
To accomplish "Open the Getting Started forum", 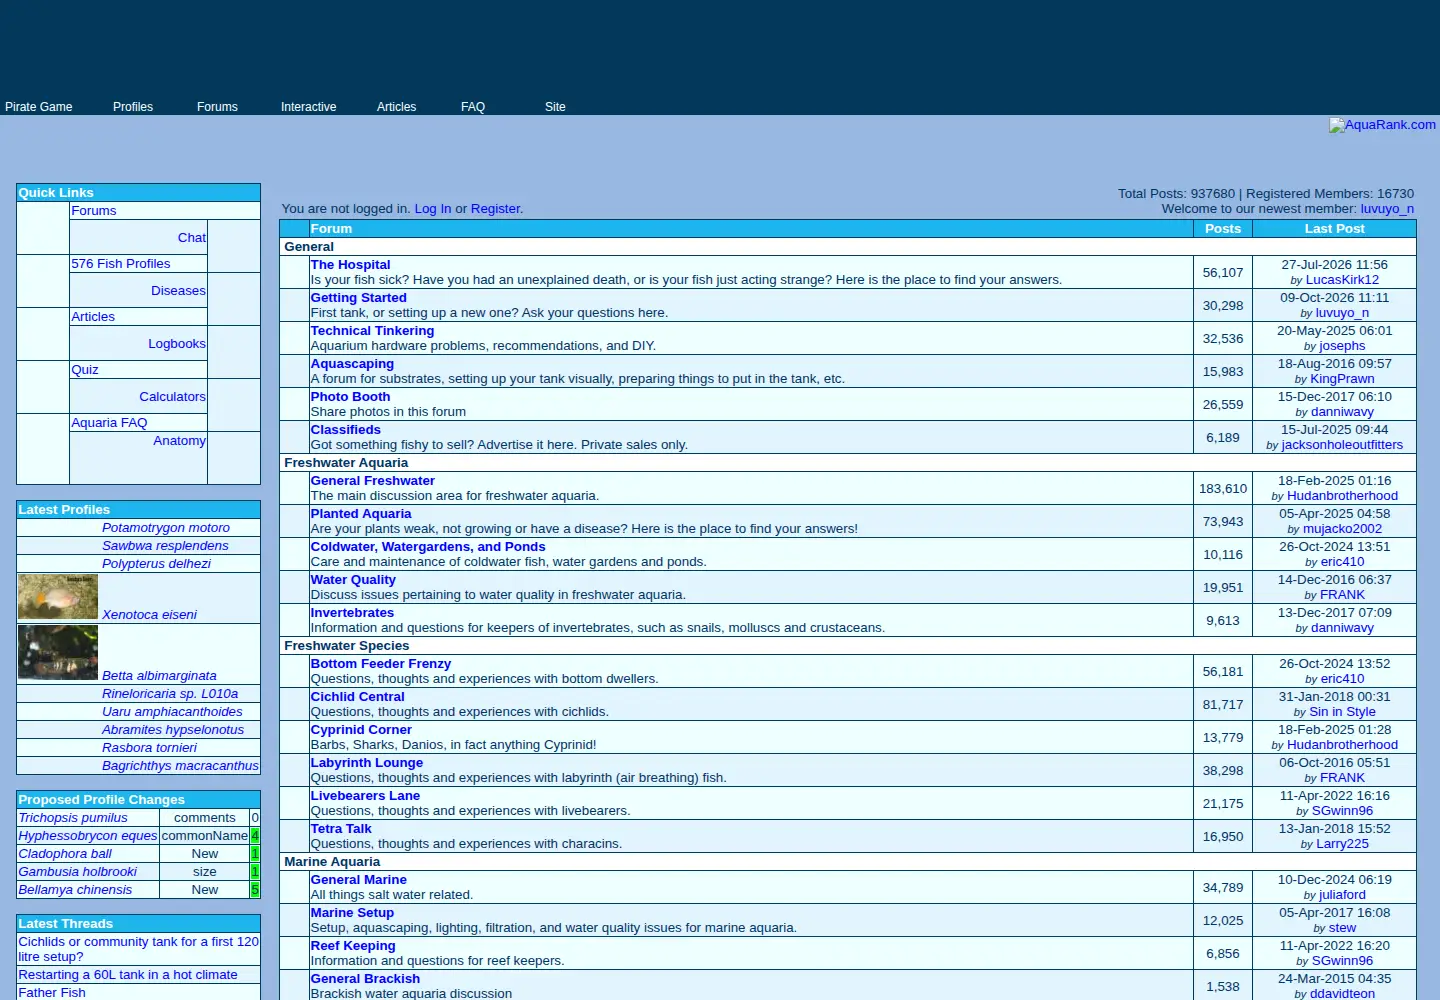I will pyautogui.click(x=358, y=298).
